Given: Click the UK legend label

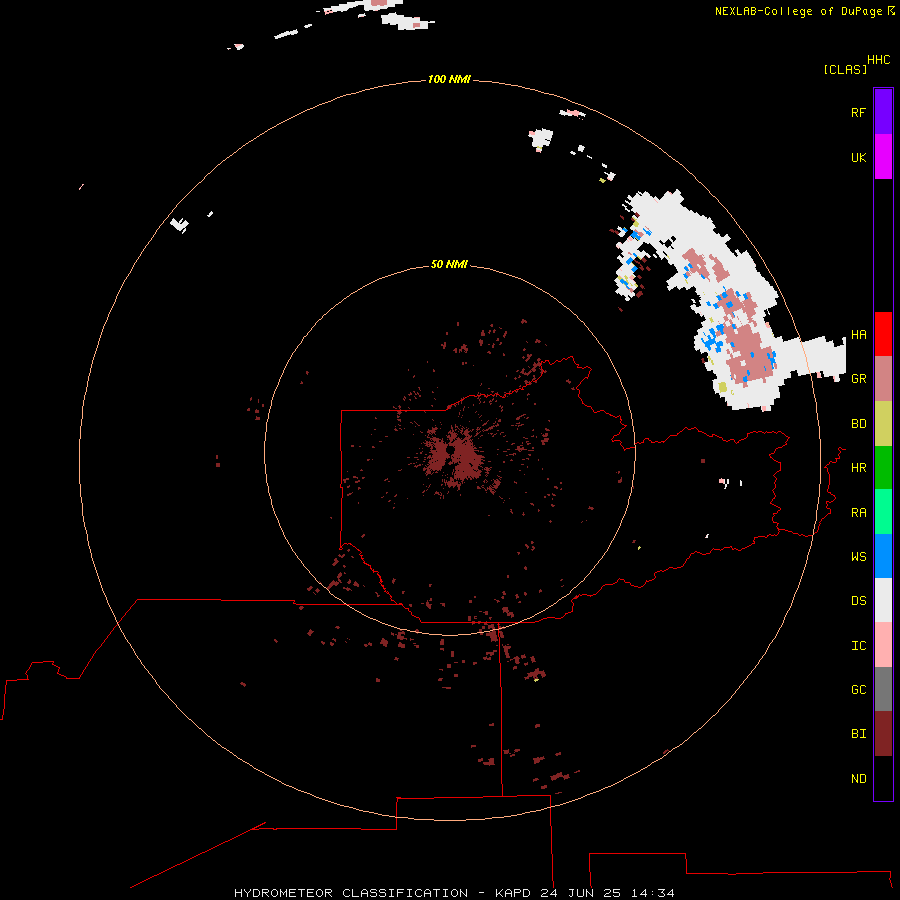Looking at the screenshot, I should pos(858,157).
